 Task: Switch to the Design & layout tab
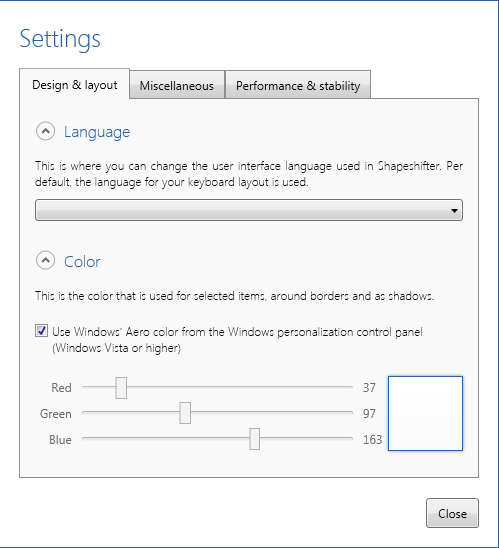tap(74, 85)
